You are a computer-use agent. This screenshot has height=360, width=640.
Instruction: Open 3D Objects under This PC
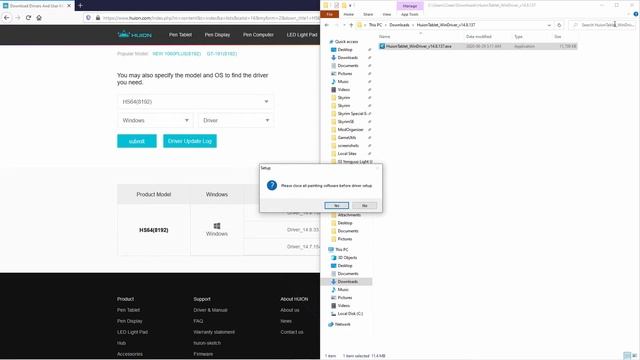[347, 258]
